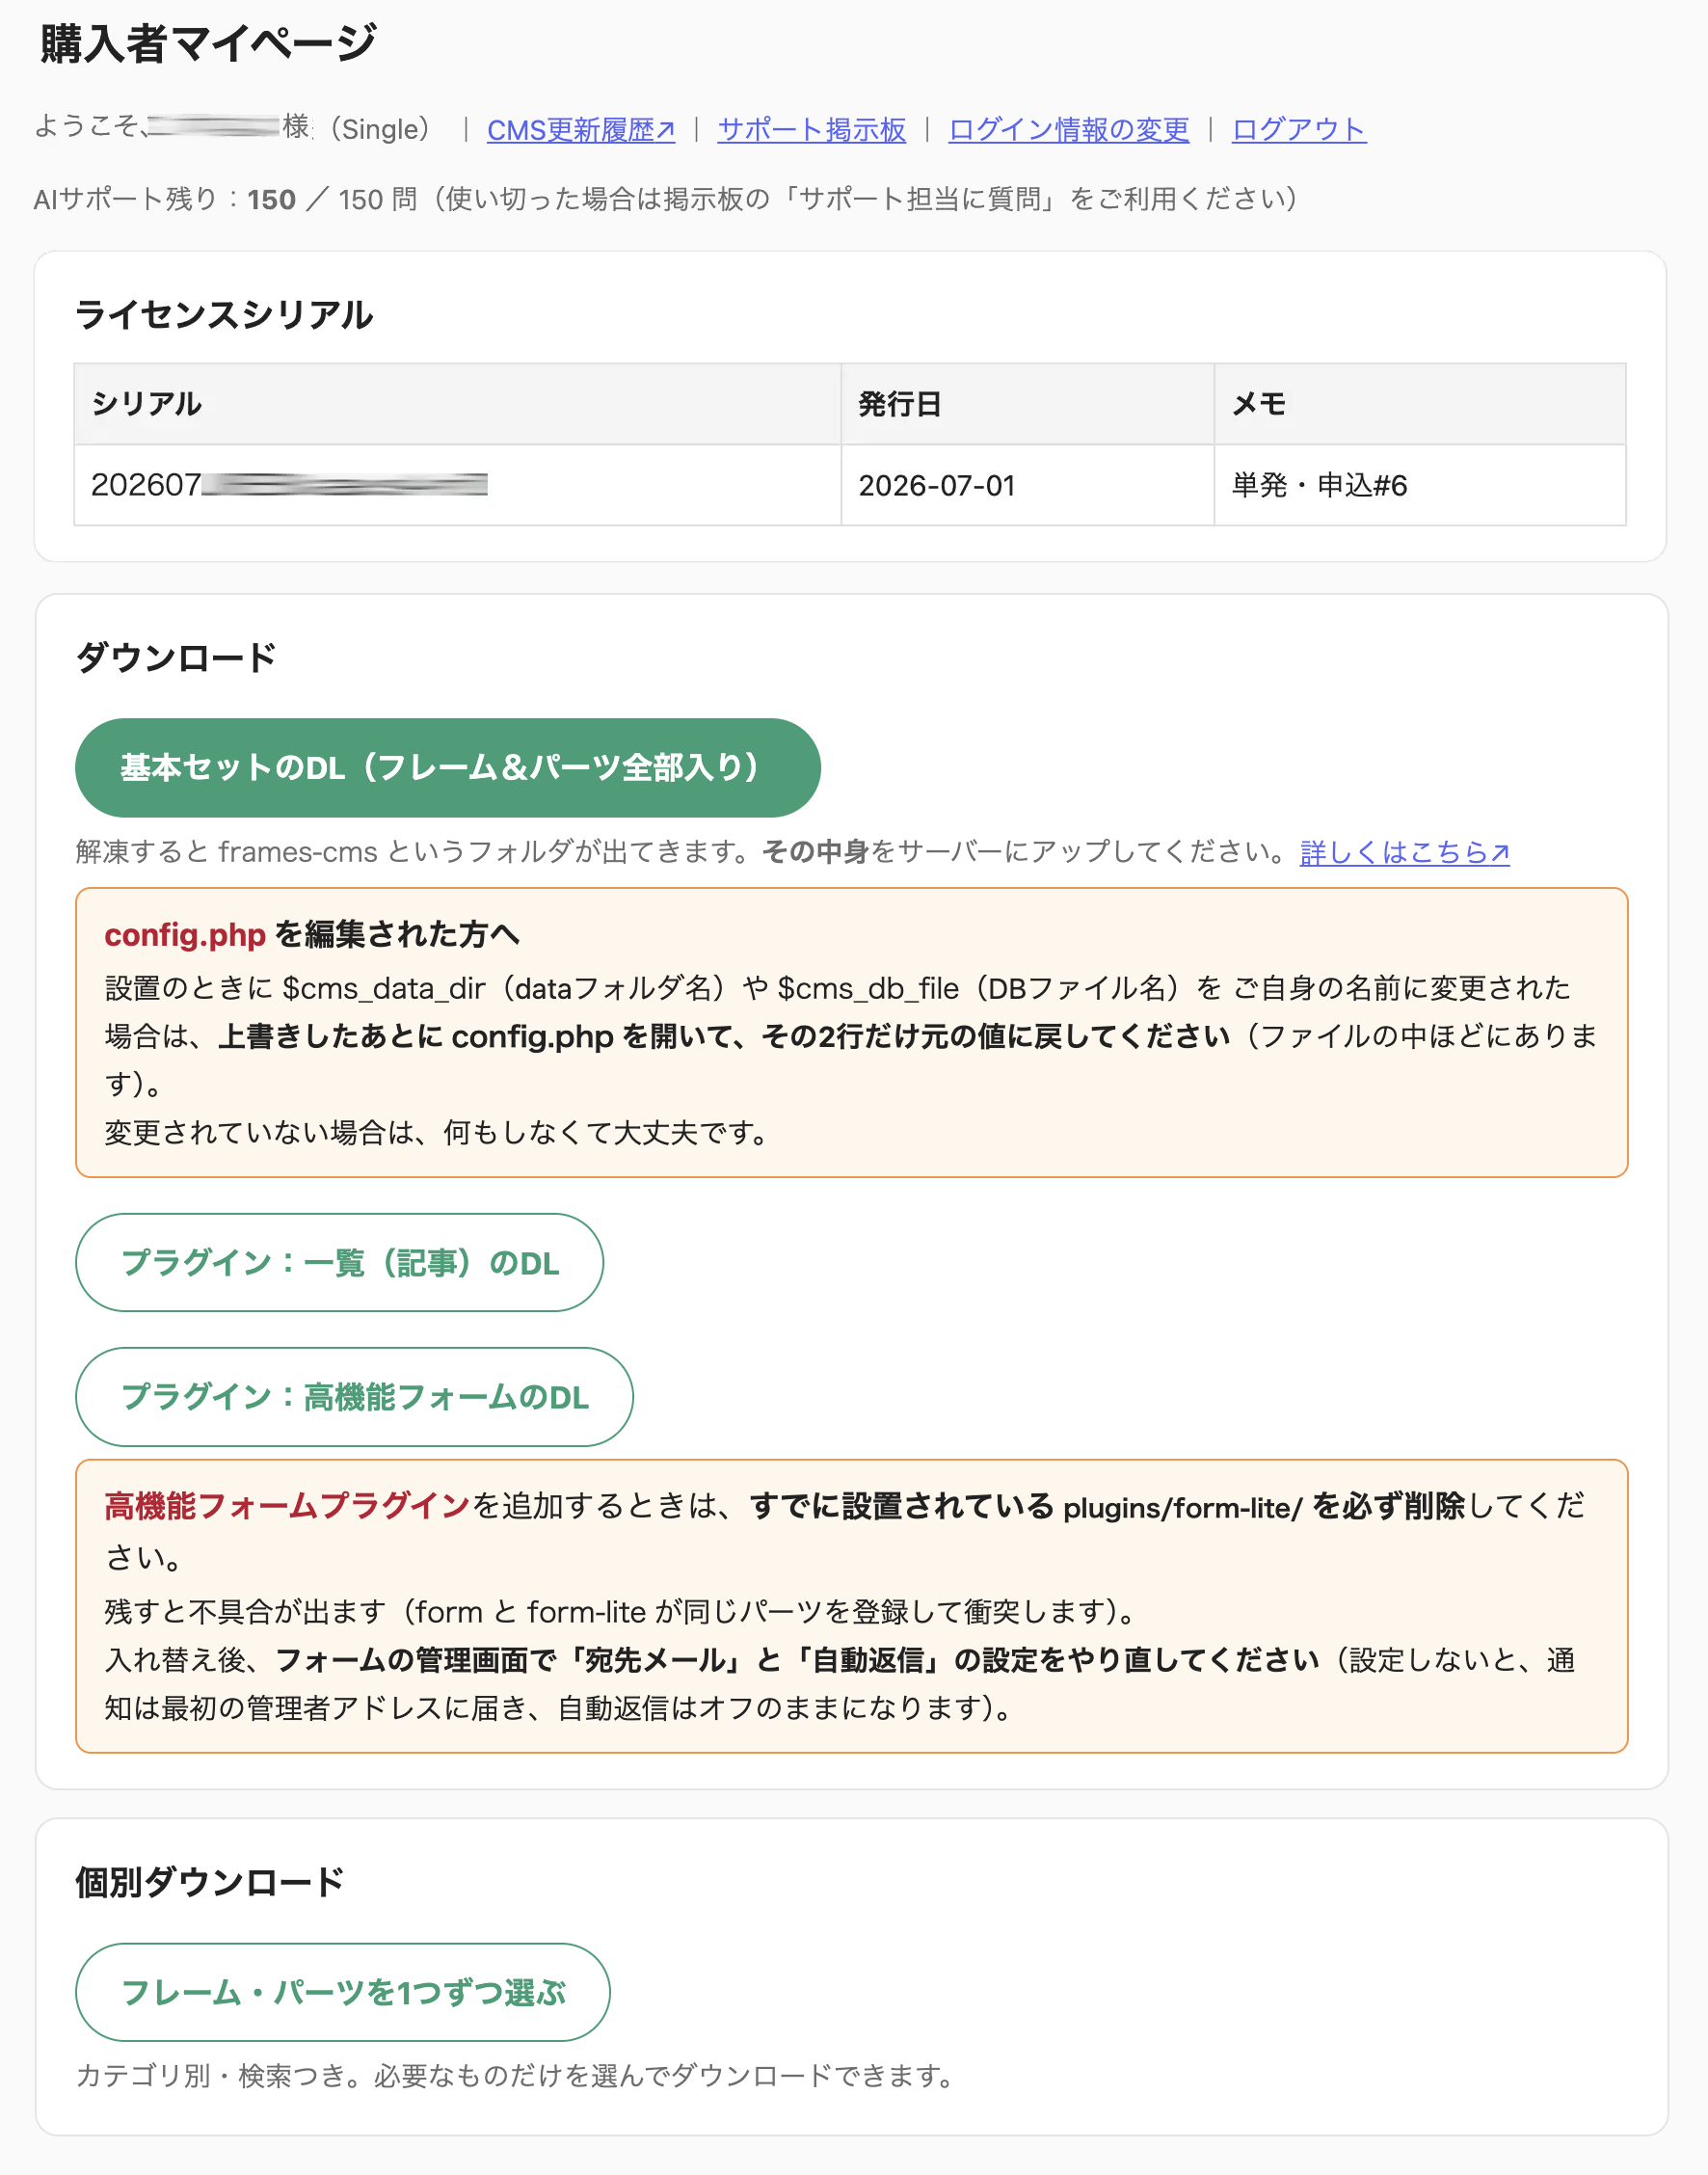
Task: Open 詳しくはこちら help link
Action: coord(1404,852)
